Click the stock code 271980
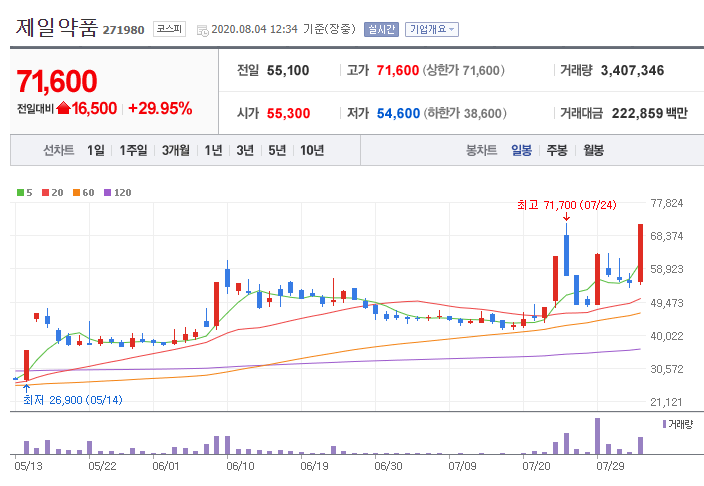This screenshot has width=704, height=486. click(123, 30)
